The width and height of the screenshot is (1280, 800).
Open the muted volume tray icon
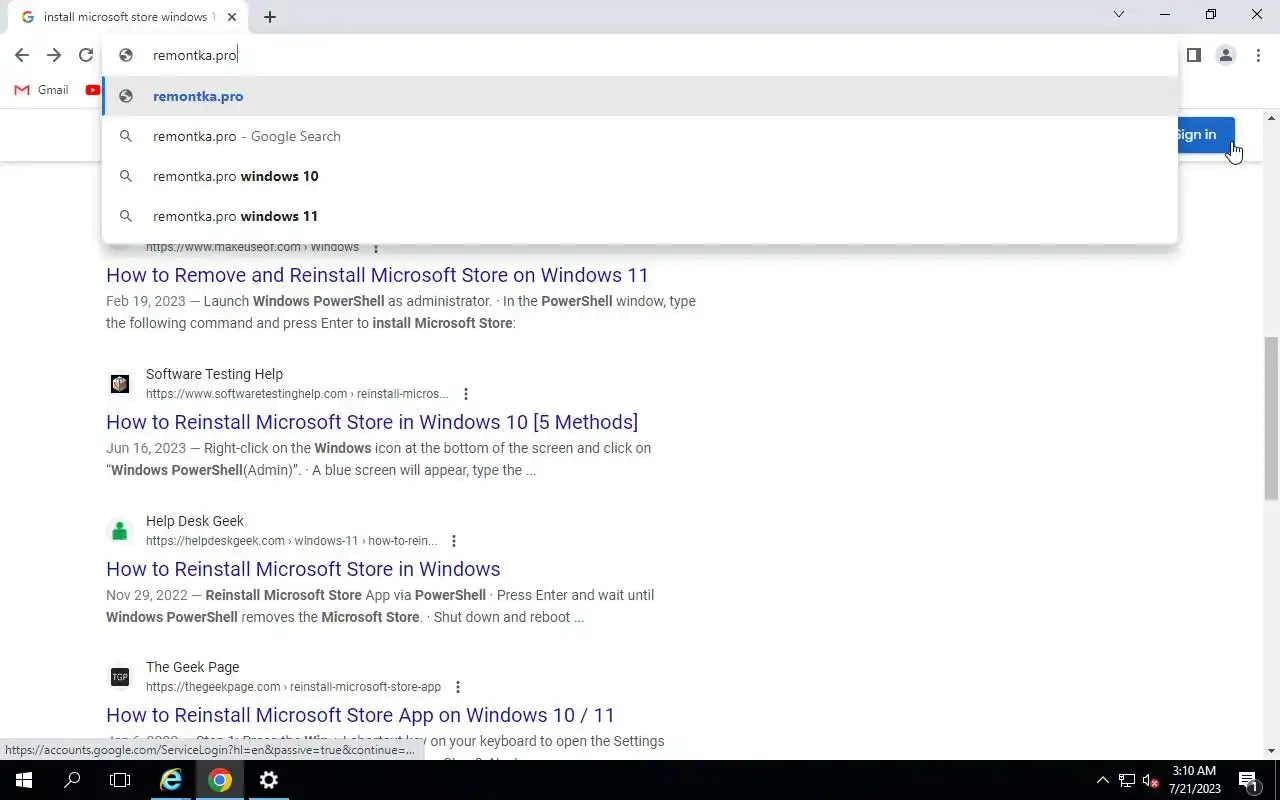(1151, 780)
